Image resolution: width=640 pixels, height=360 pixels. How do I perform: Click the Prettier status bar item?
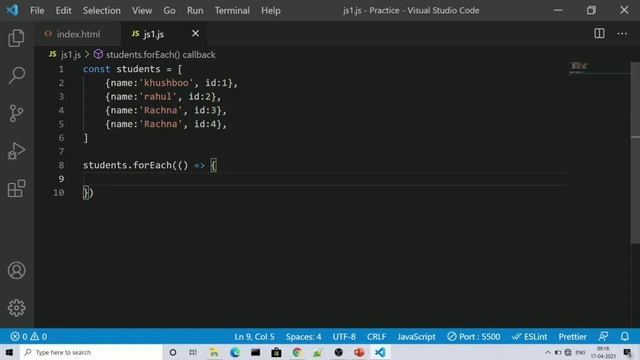click(x=573, y=336)
